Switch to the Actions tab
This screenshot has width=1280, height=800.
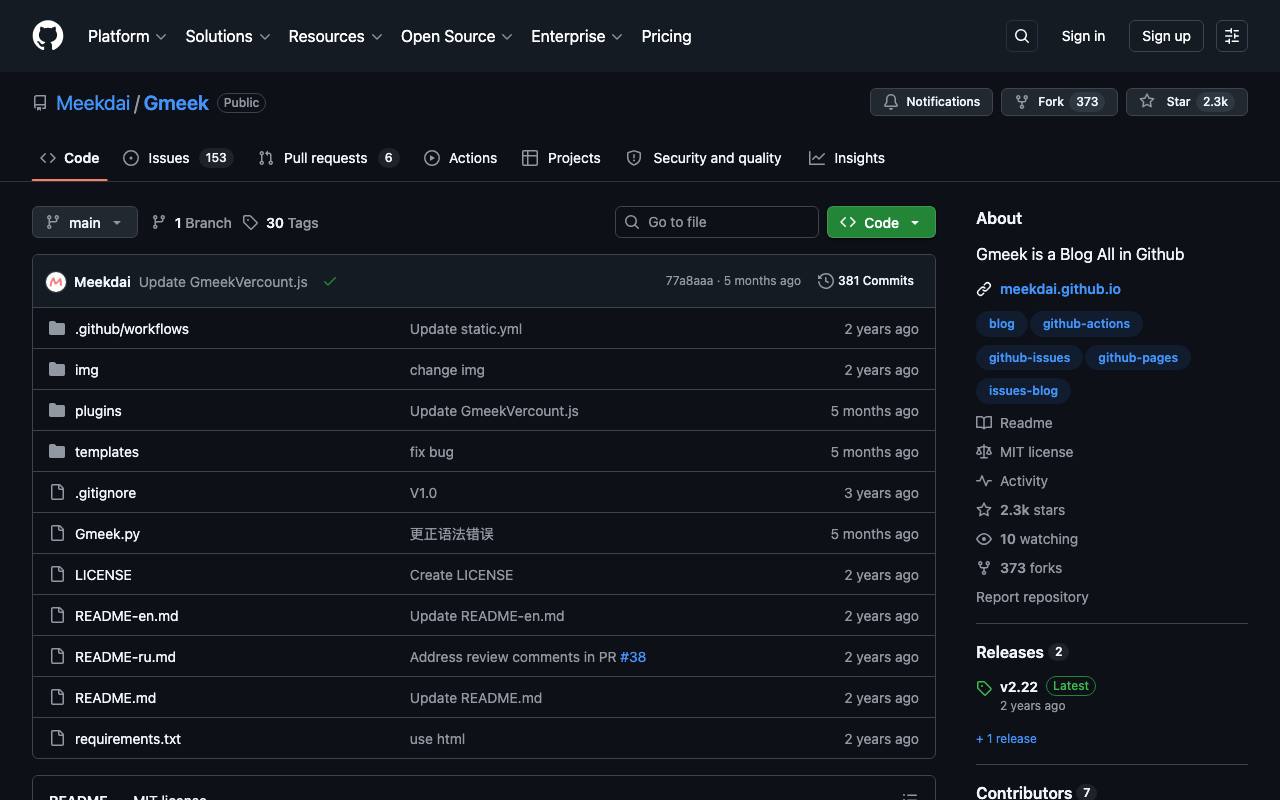(x=460, y=158)
